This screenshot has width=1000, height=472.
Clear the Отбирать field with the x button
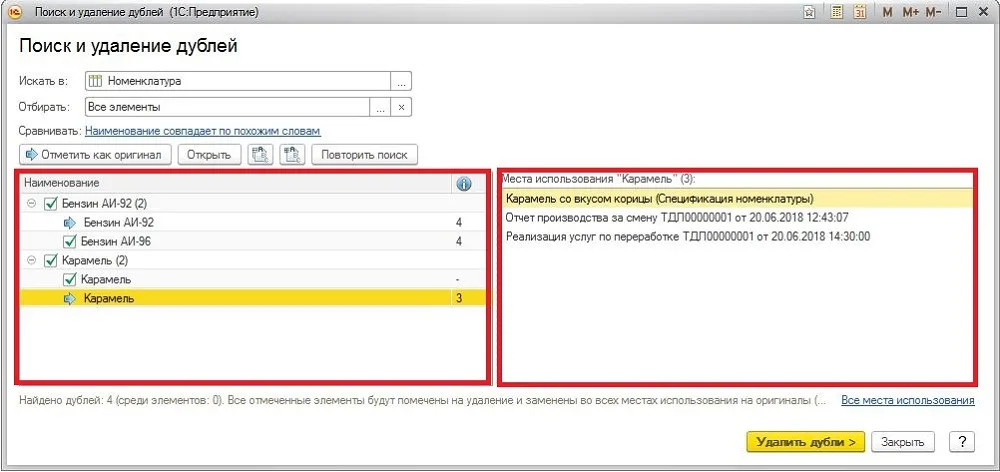coord(401,107)
